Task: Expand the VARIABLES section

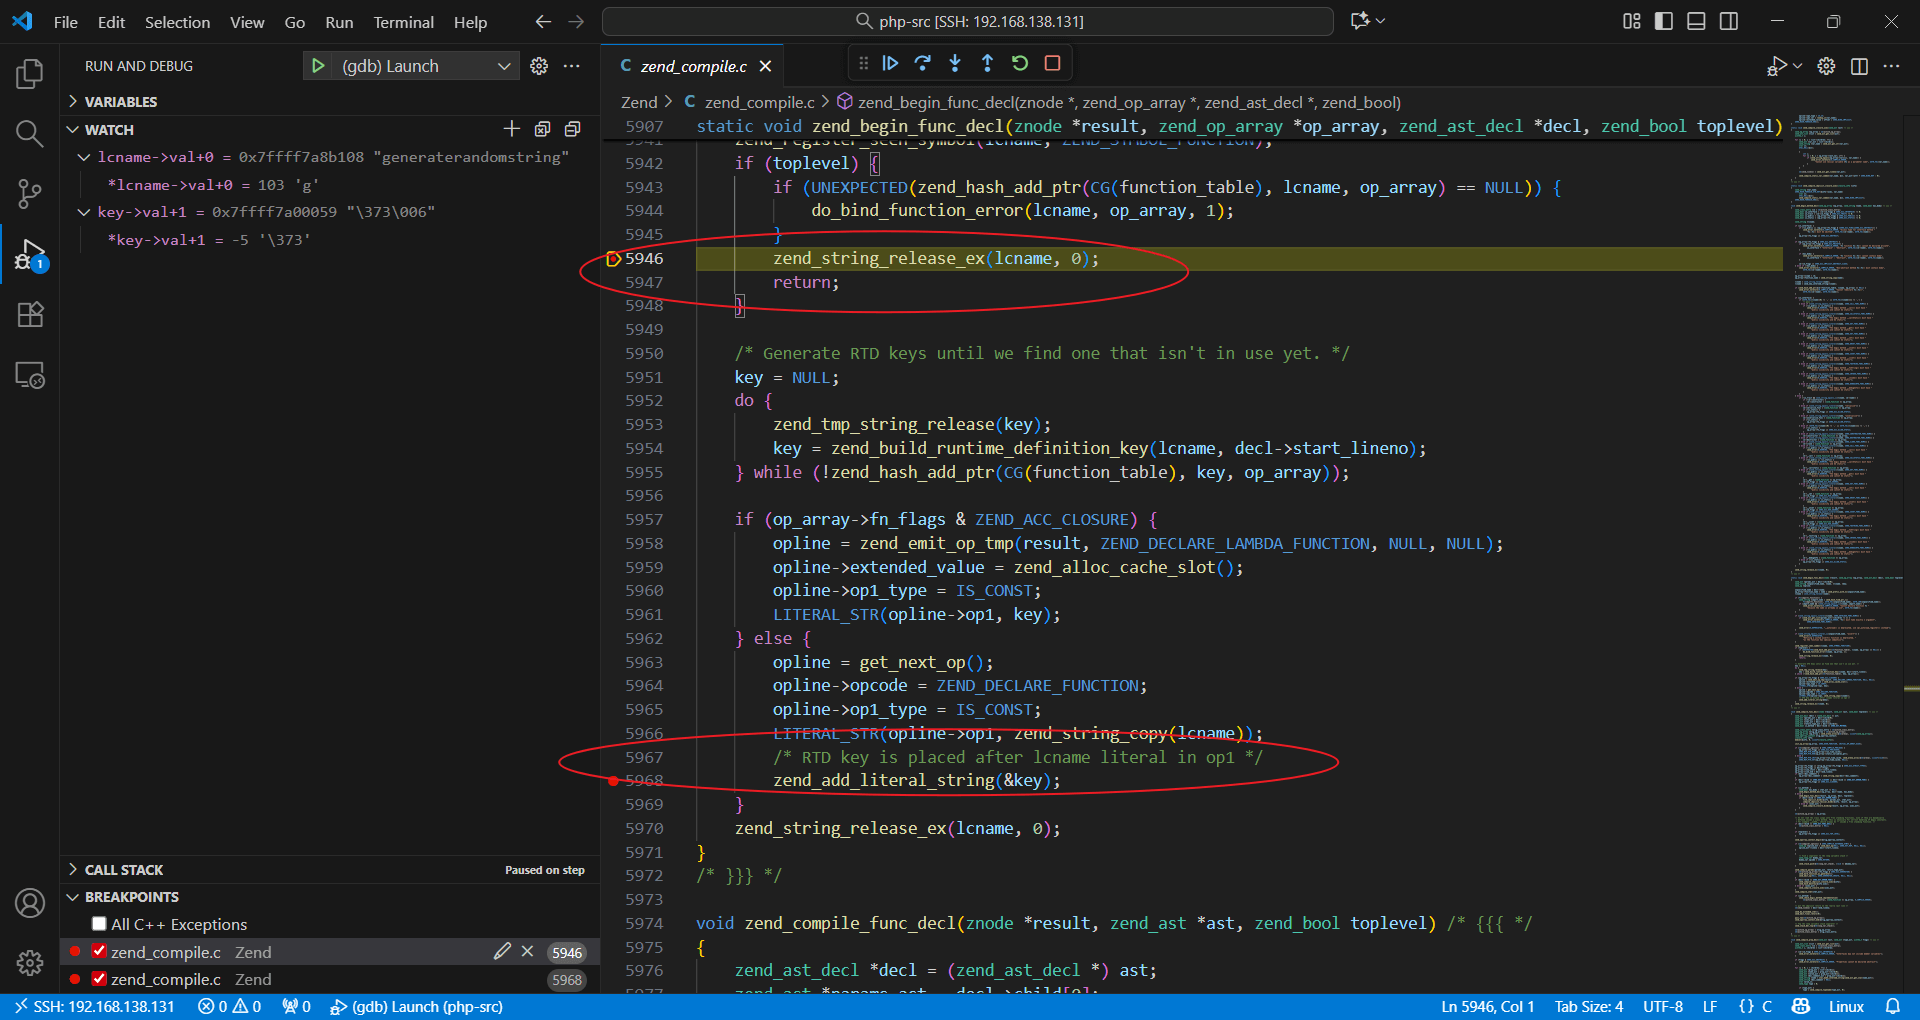Action: pos(120,102)
